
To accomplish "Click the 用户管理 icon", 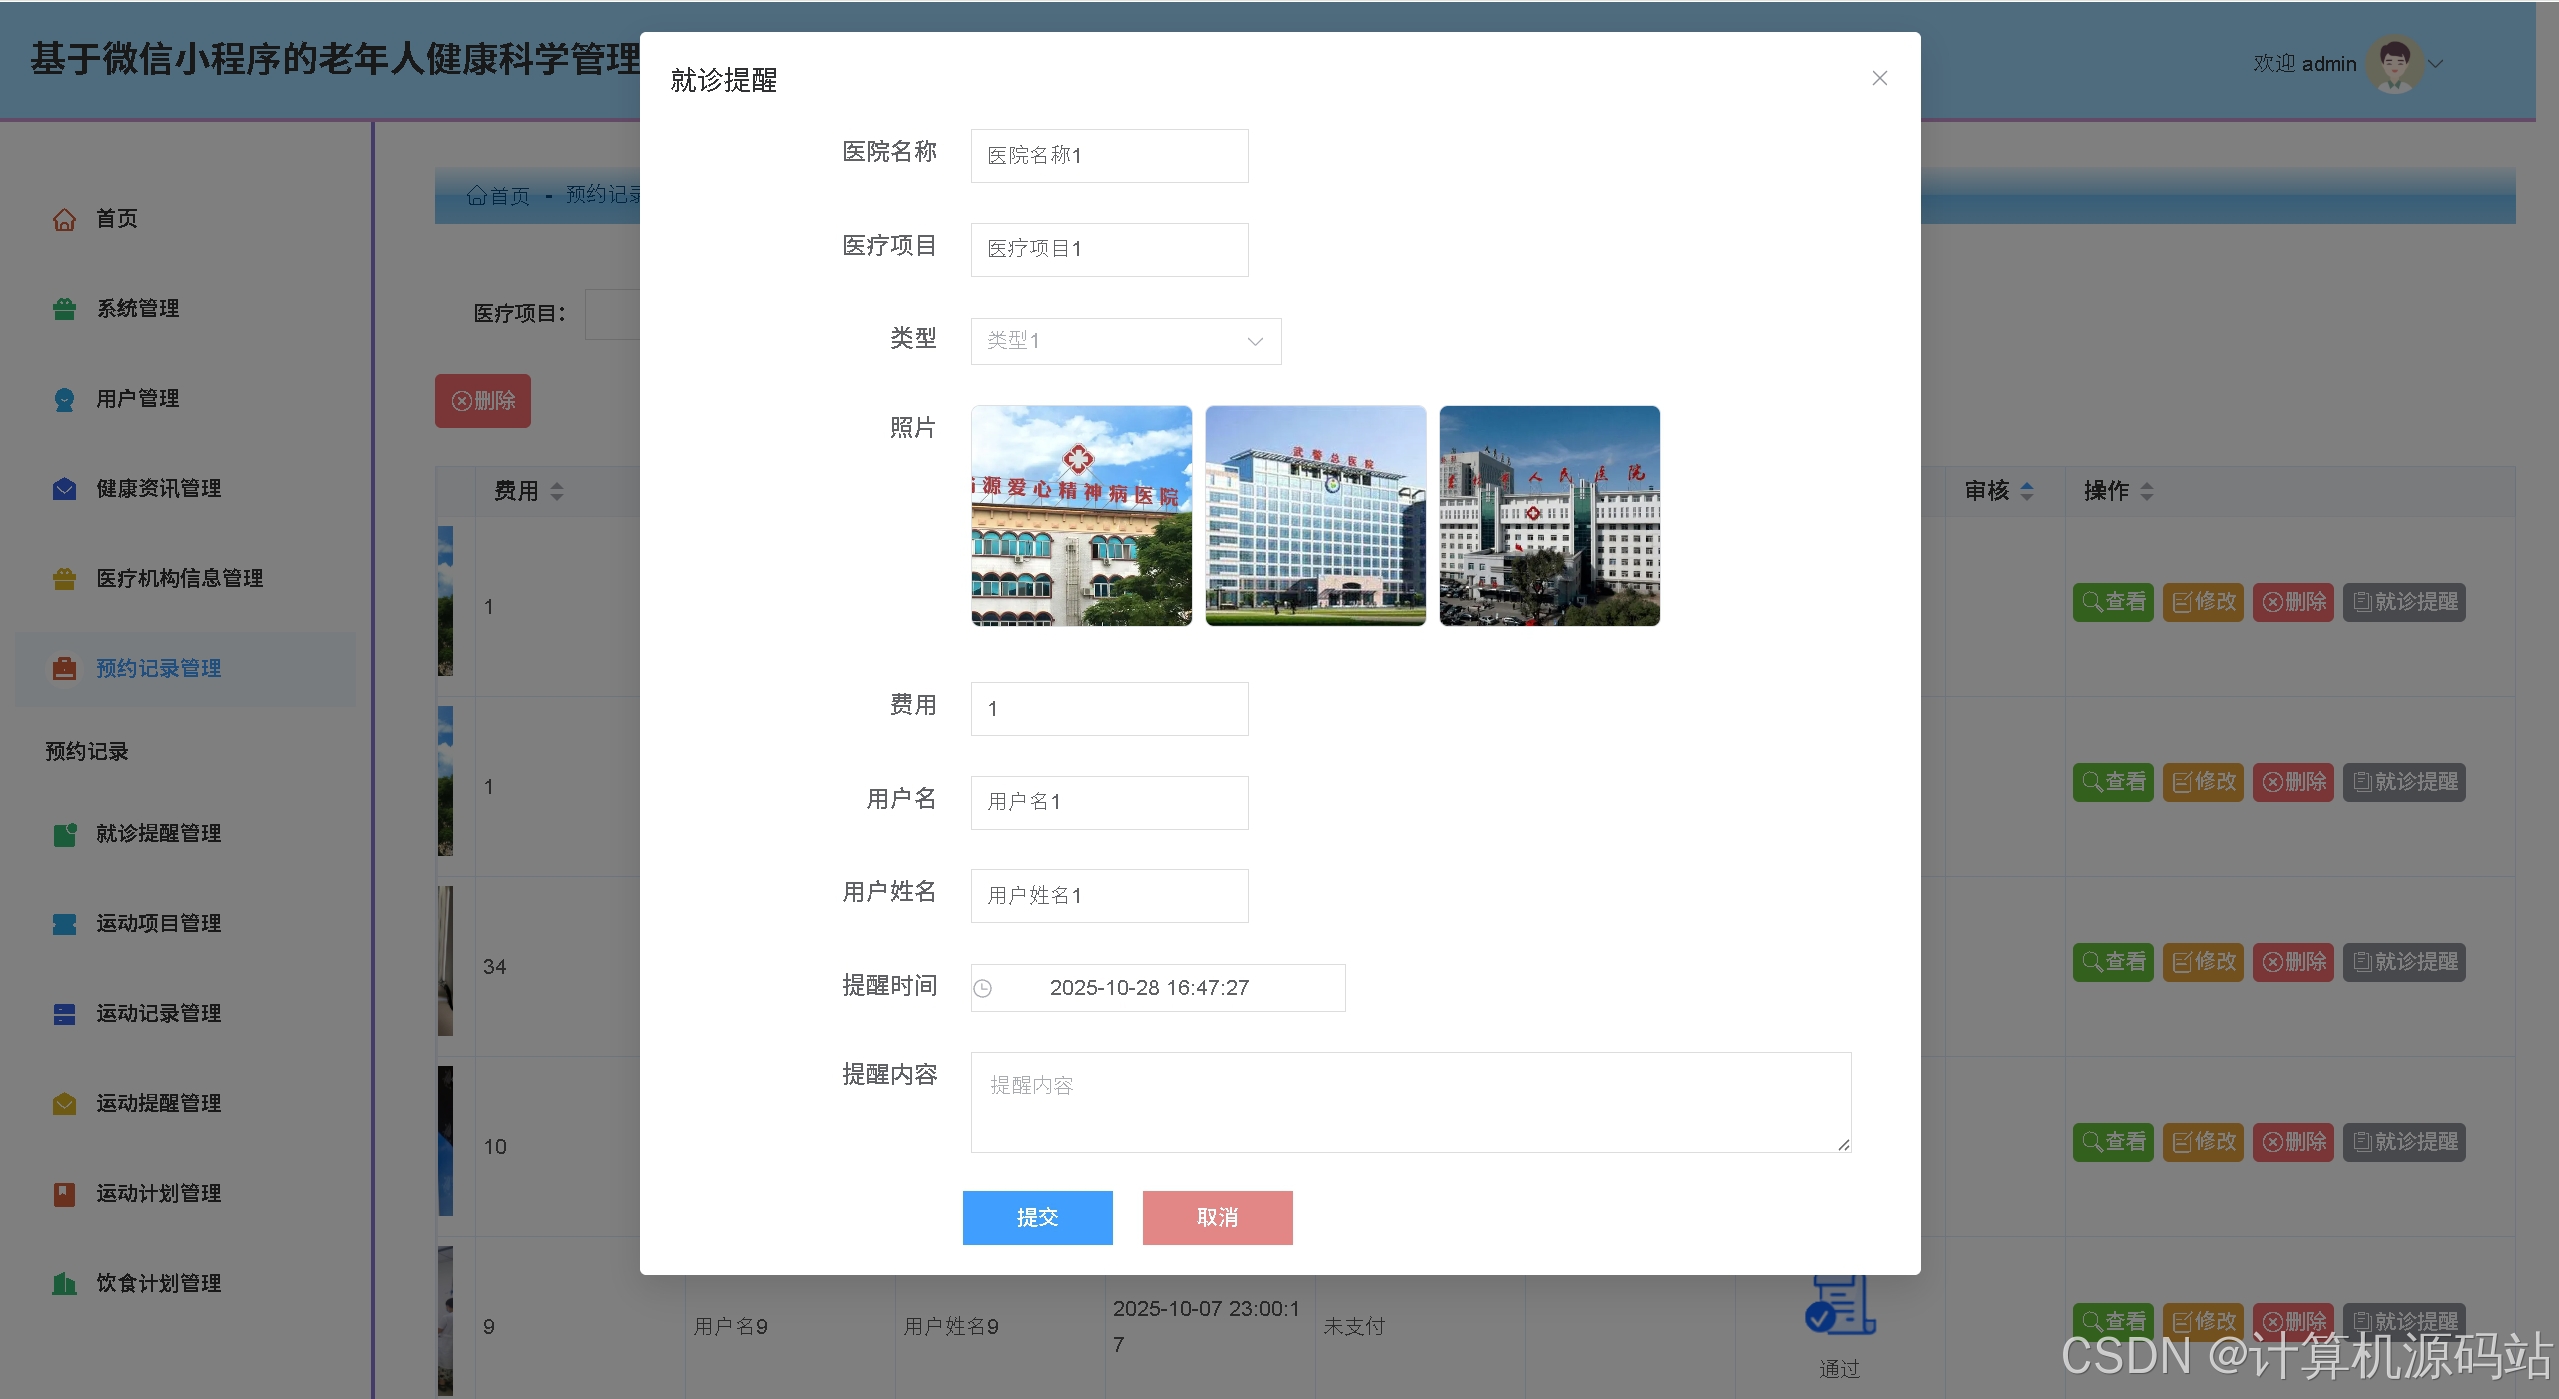I will pyautogui.click(x=64, y=399).
